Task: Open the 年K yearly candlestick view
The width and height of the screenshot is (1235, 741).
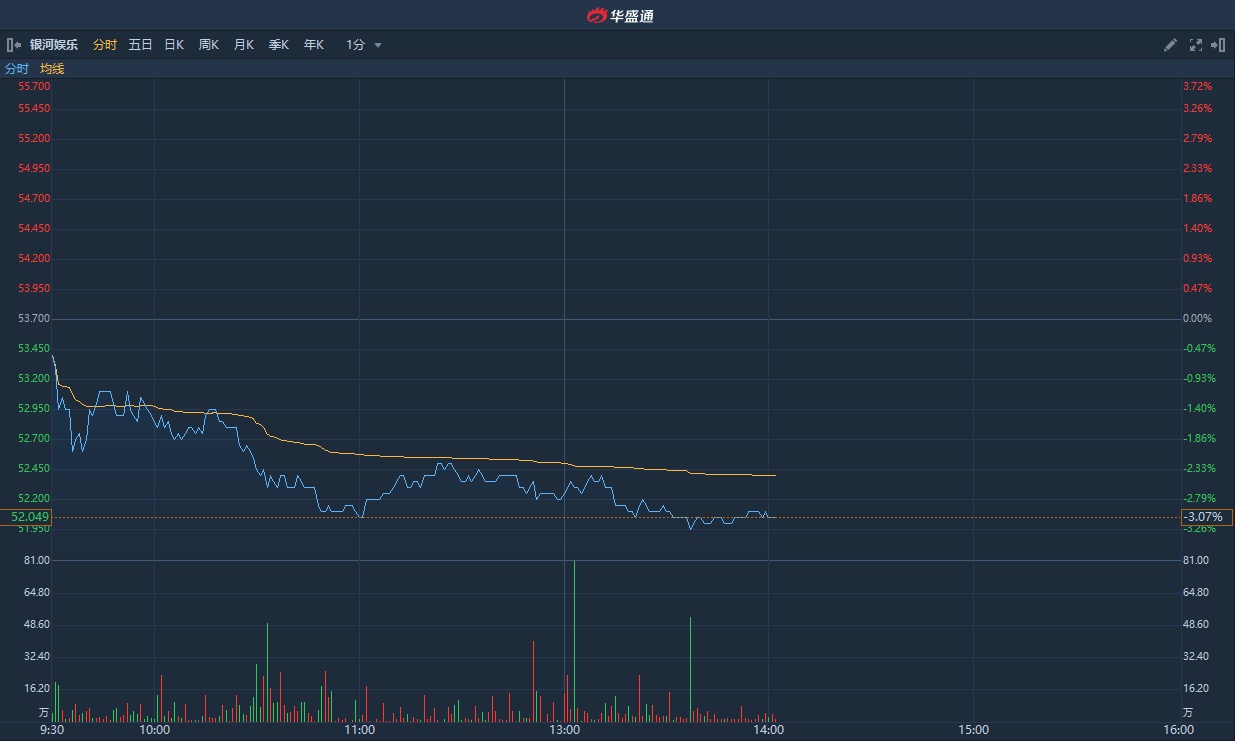Action: coord(314,45)
